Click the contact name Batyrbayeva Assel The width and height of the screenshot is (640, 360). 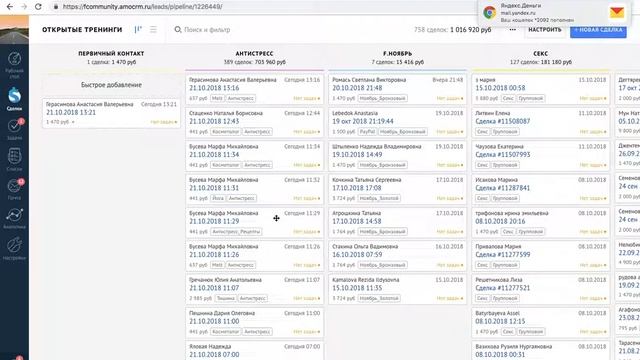pyautogui.click(x=497, y=313)
